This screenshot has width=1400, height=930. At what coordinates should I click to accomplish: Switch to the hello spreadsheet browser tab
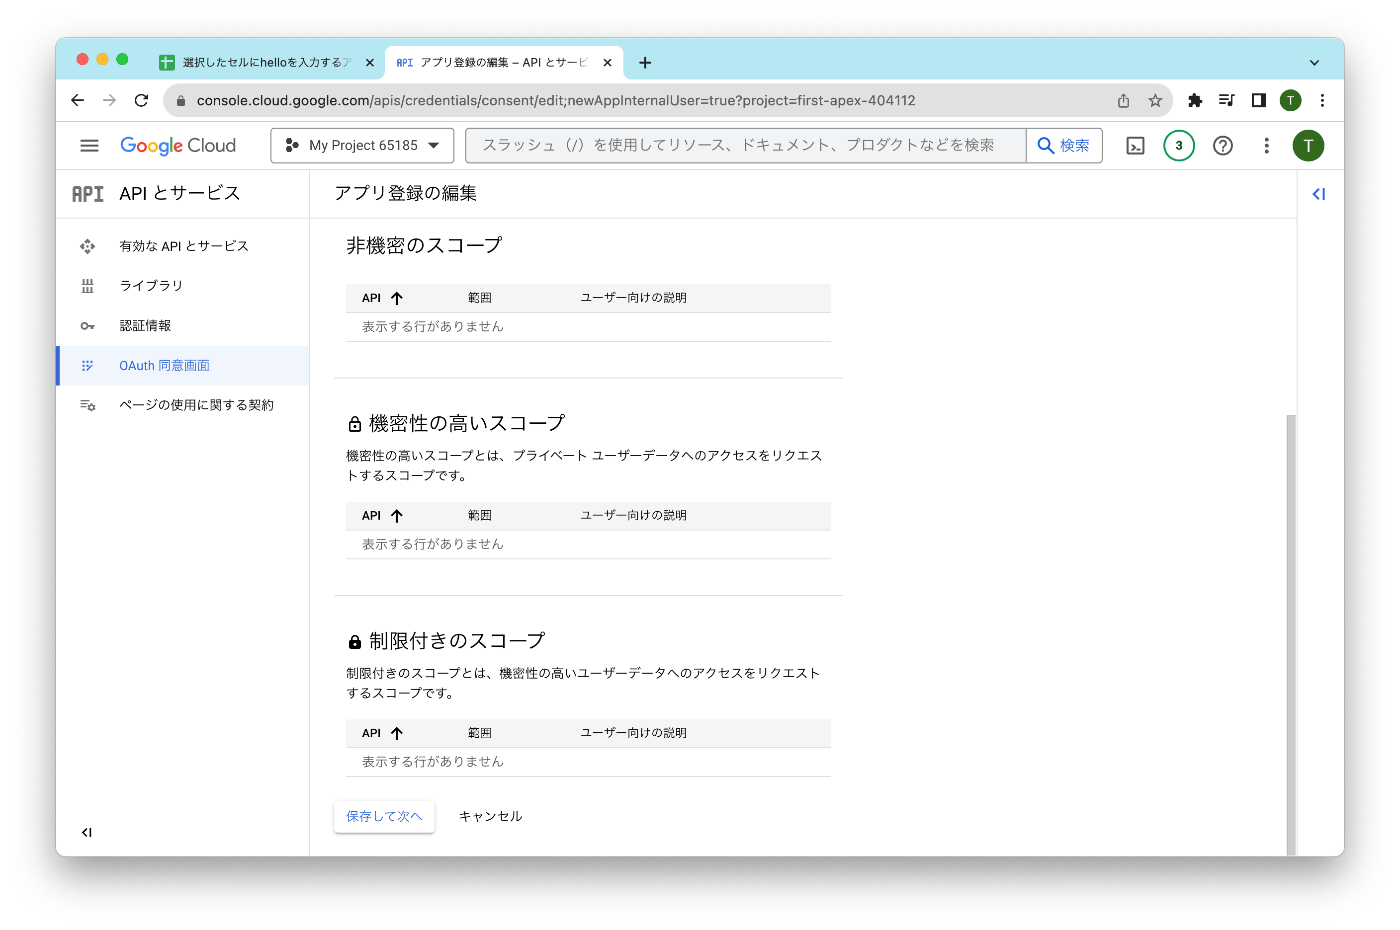point(266,62)
